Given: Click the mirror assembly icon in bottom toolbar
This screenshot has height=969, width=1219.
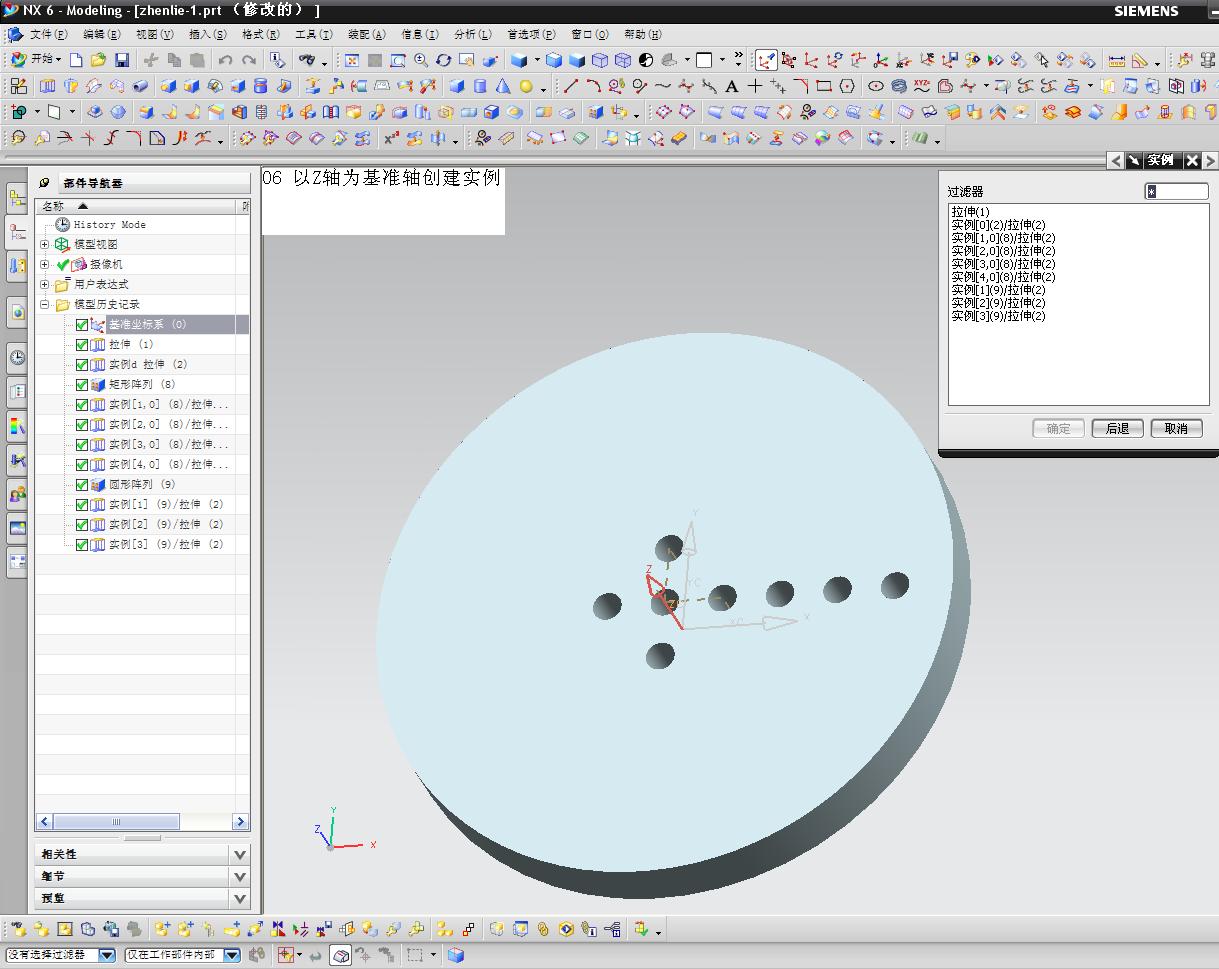Looking at the screenshot, I should click(x=278, y=929).
